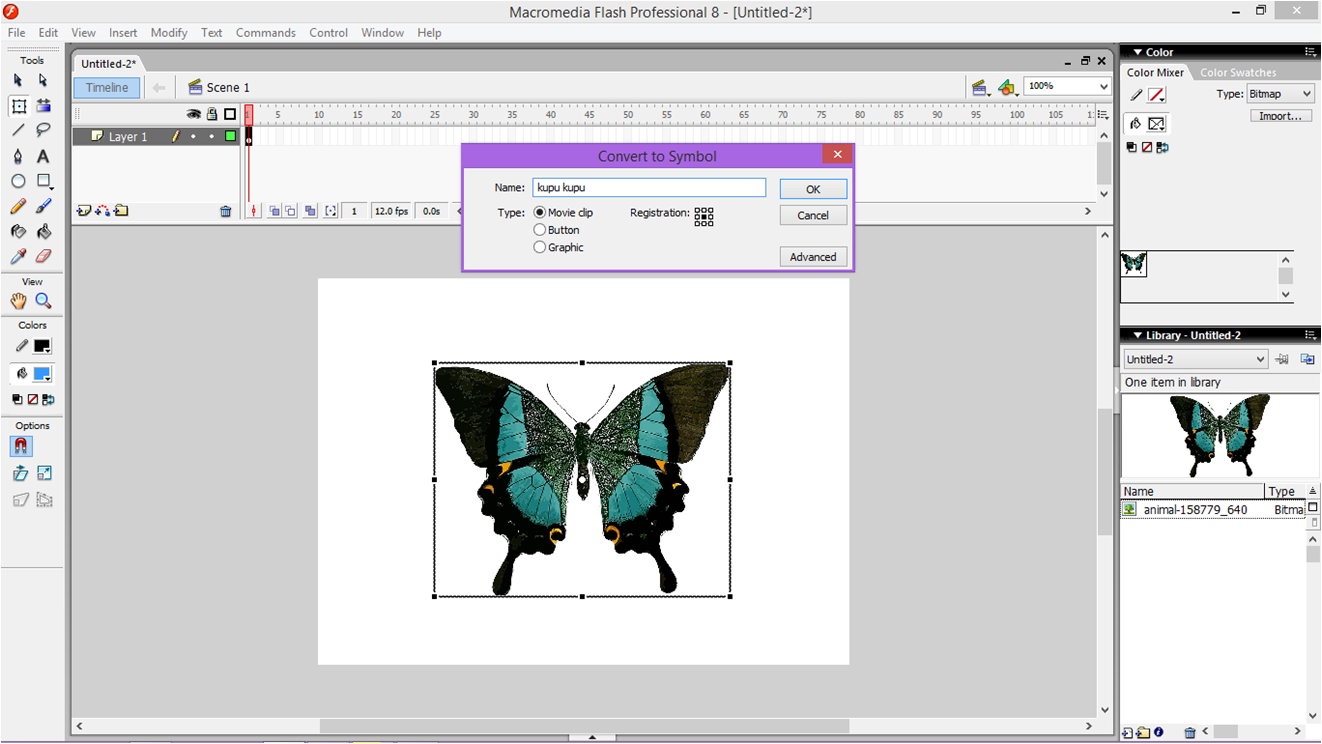Click the Timeline toggle button
This screenshot has height=744, width=1322.
[x=107, y=87]
